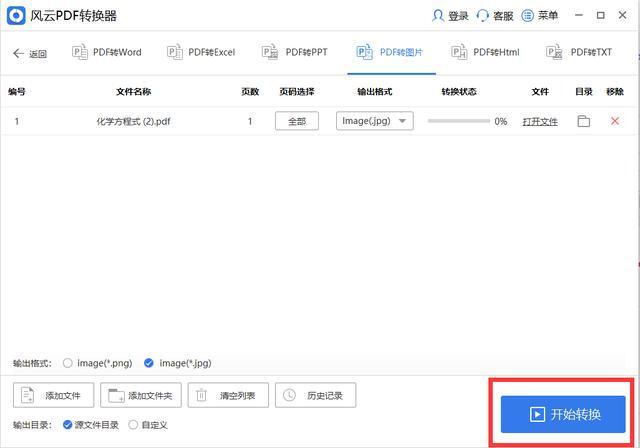
Task: Click the 登录 user profile icon
Action: point(438,16)
